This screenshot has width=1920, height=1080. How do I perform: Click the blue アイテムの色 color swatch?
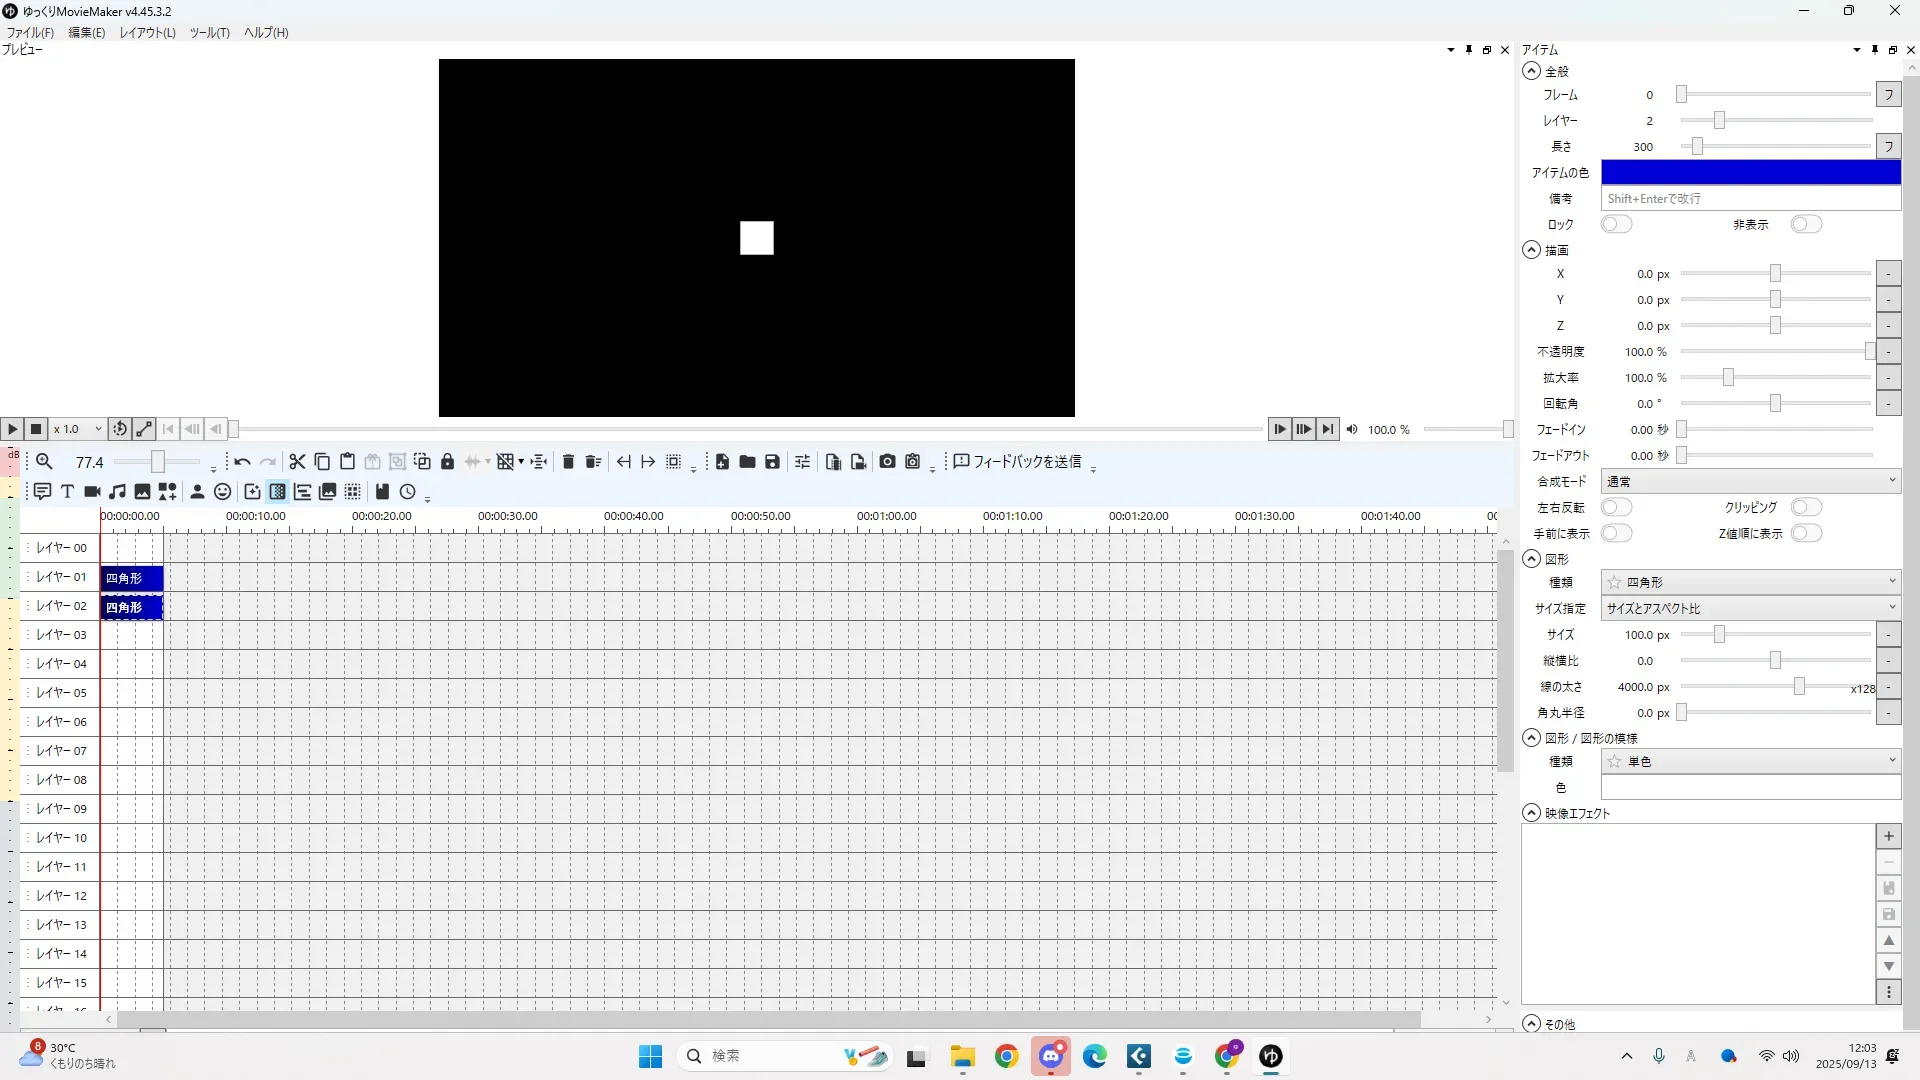[1750, 172]
